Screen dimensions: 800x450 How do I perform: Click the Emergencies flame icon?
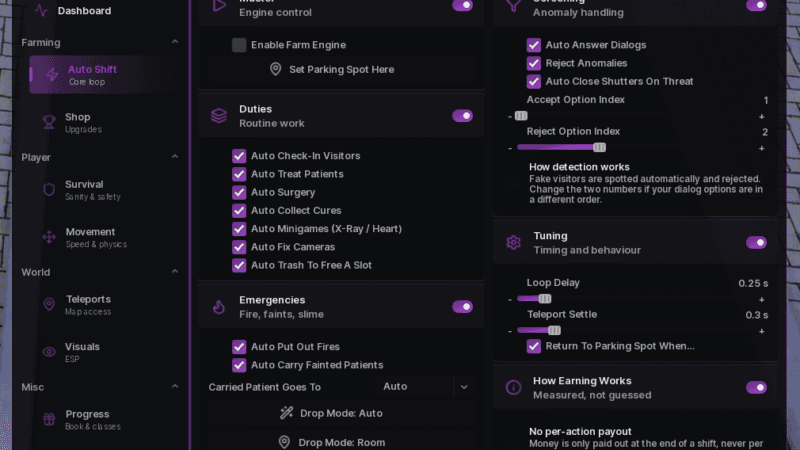[219, 307]
